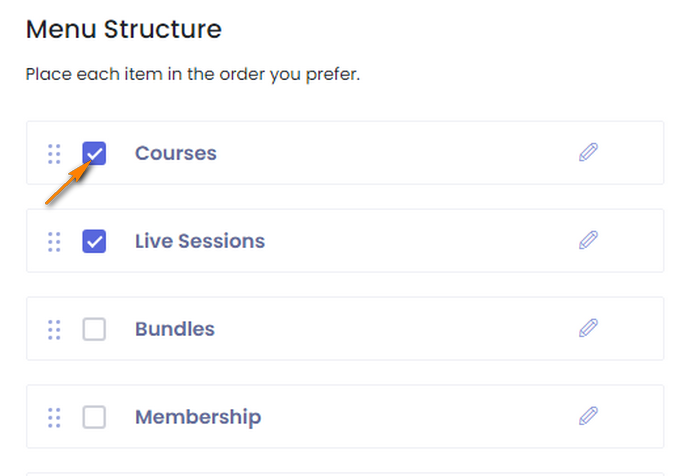Select the Live Sessions drag handle dots
This screenshot has height=476, width=680.
[54, 242]
